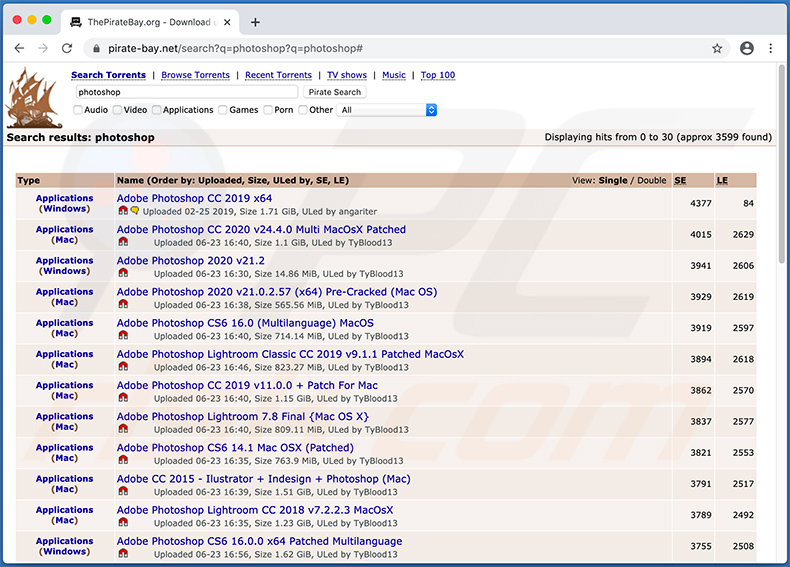
Task: Enable the Audio checkbox
Action: tap(78, 110)
